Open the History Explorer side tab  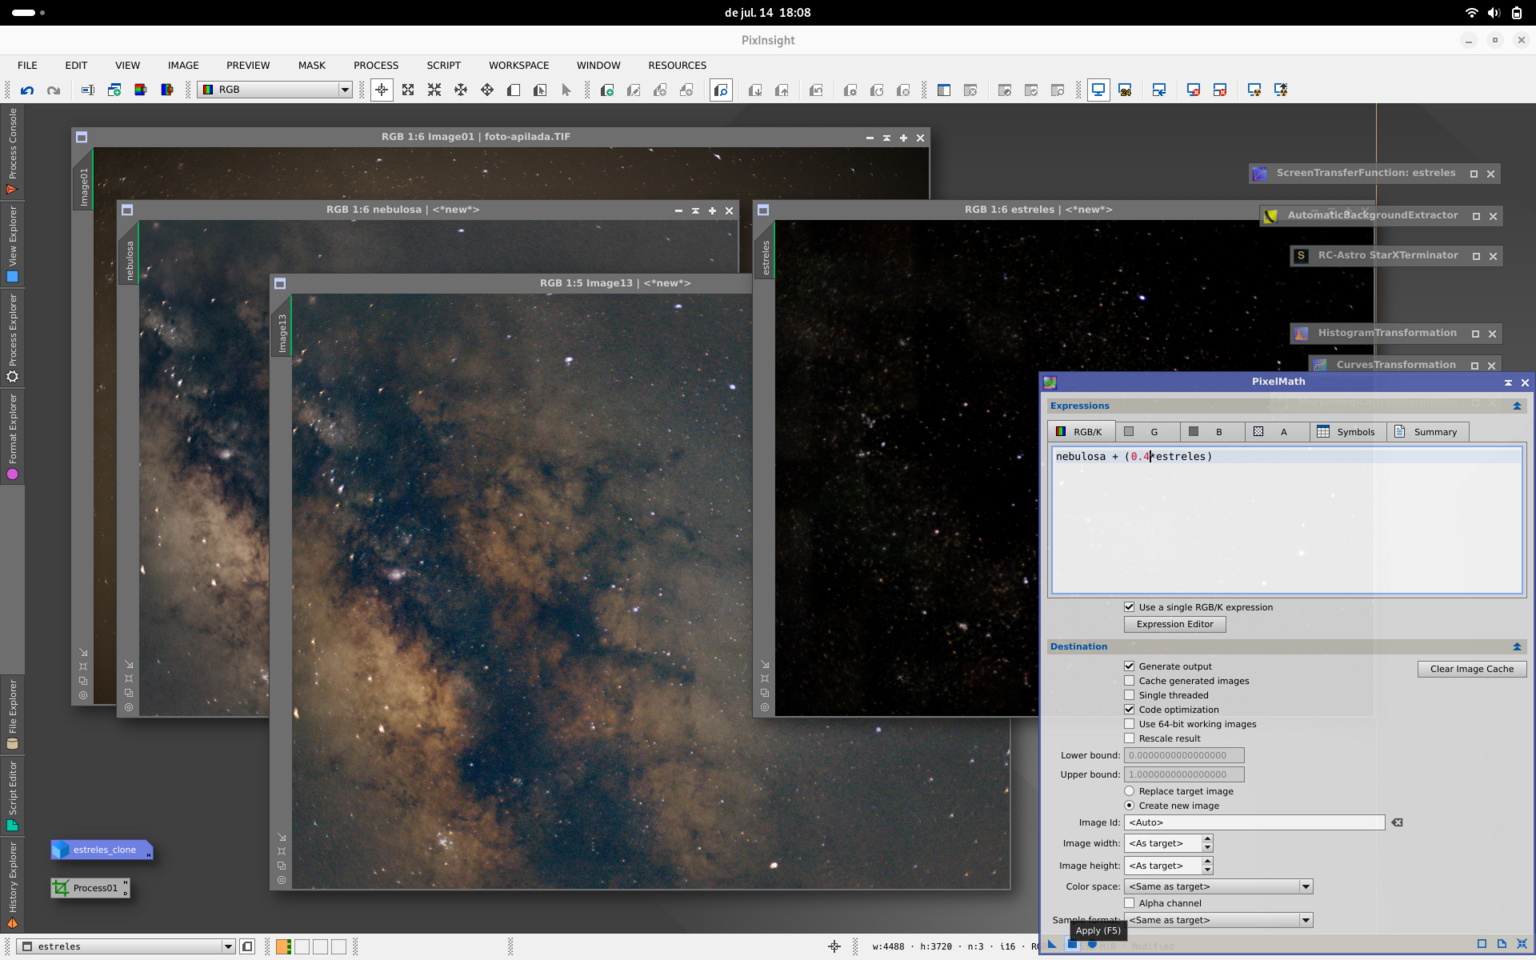point(12,885)
